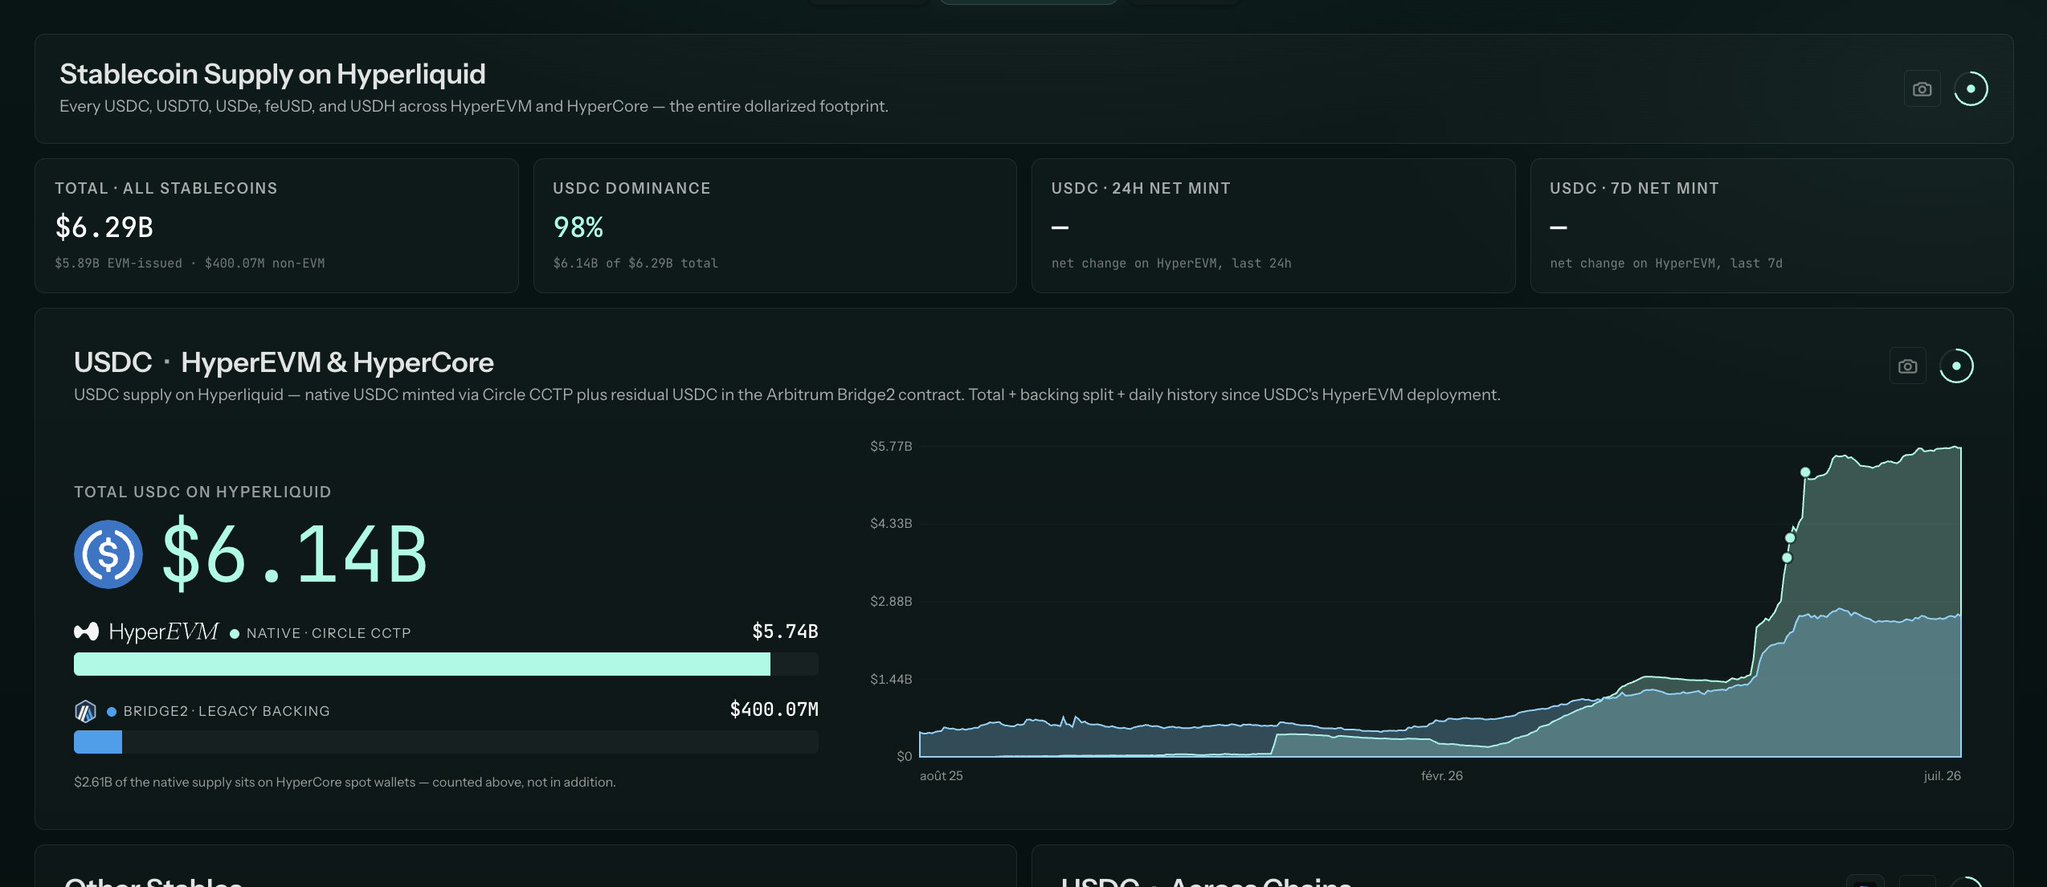Click the large $6.14B figure

pos(295,554)
